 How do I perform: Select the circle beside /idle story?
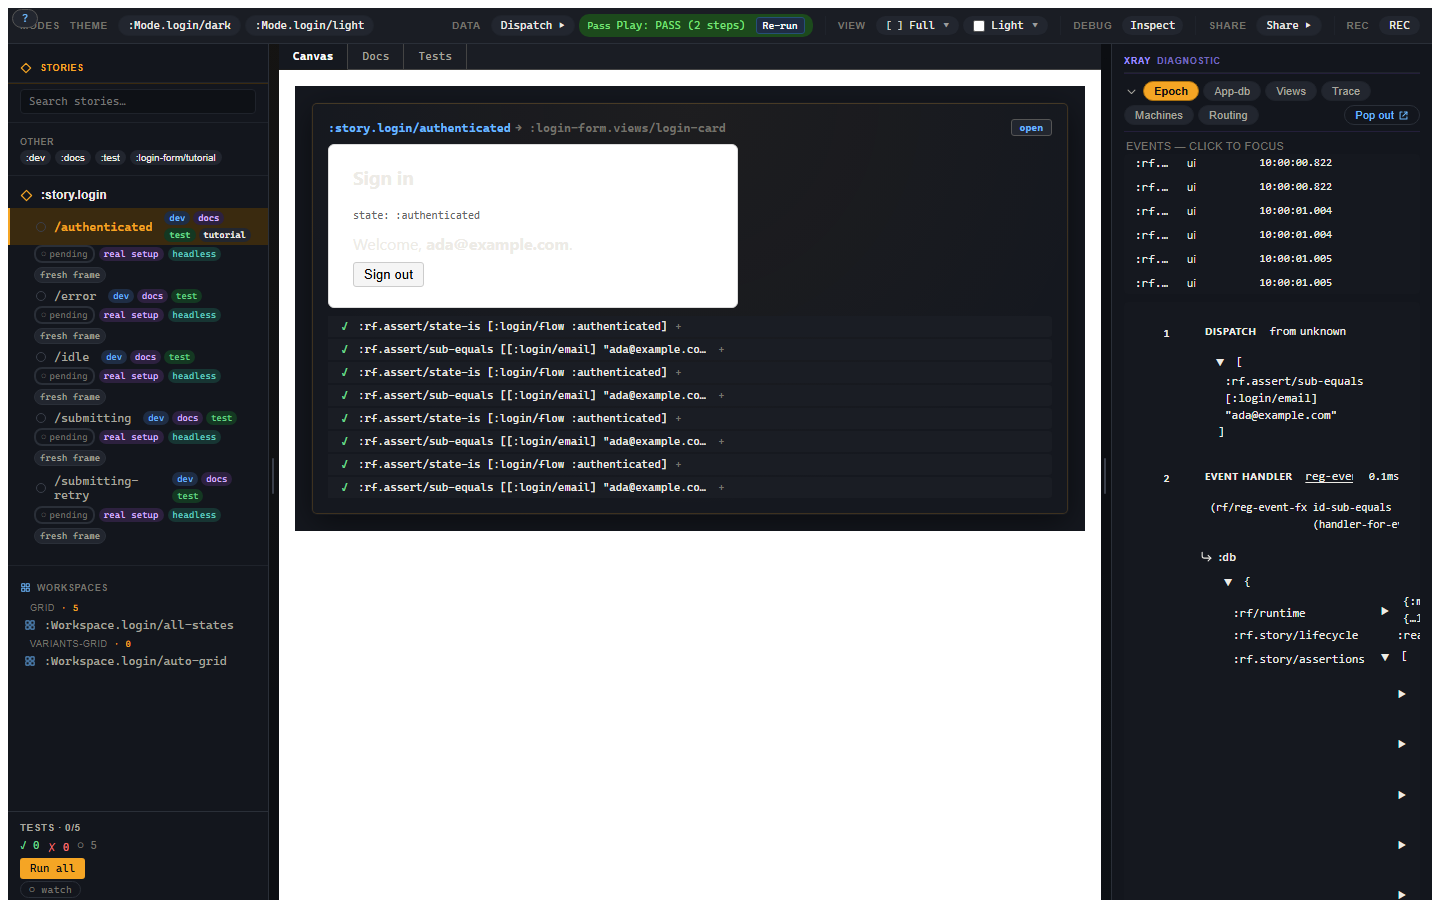[41, 357]
